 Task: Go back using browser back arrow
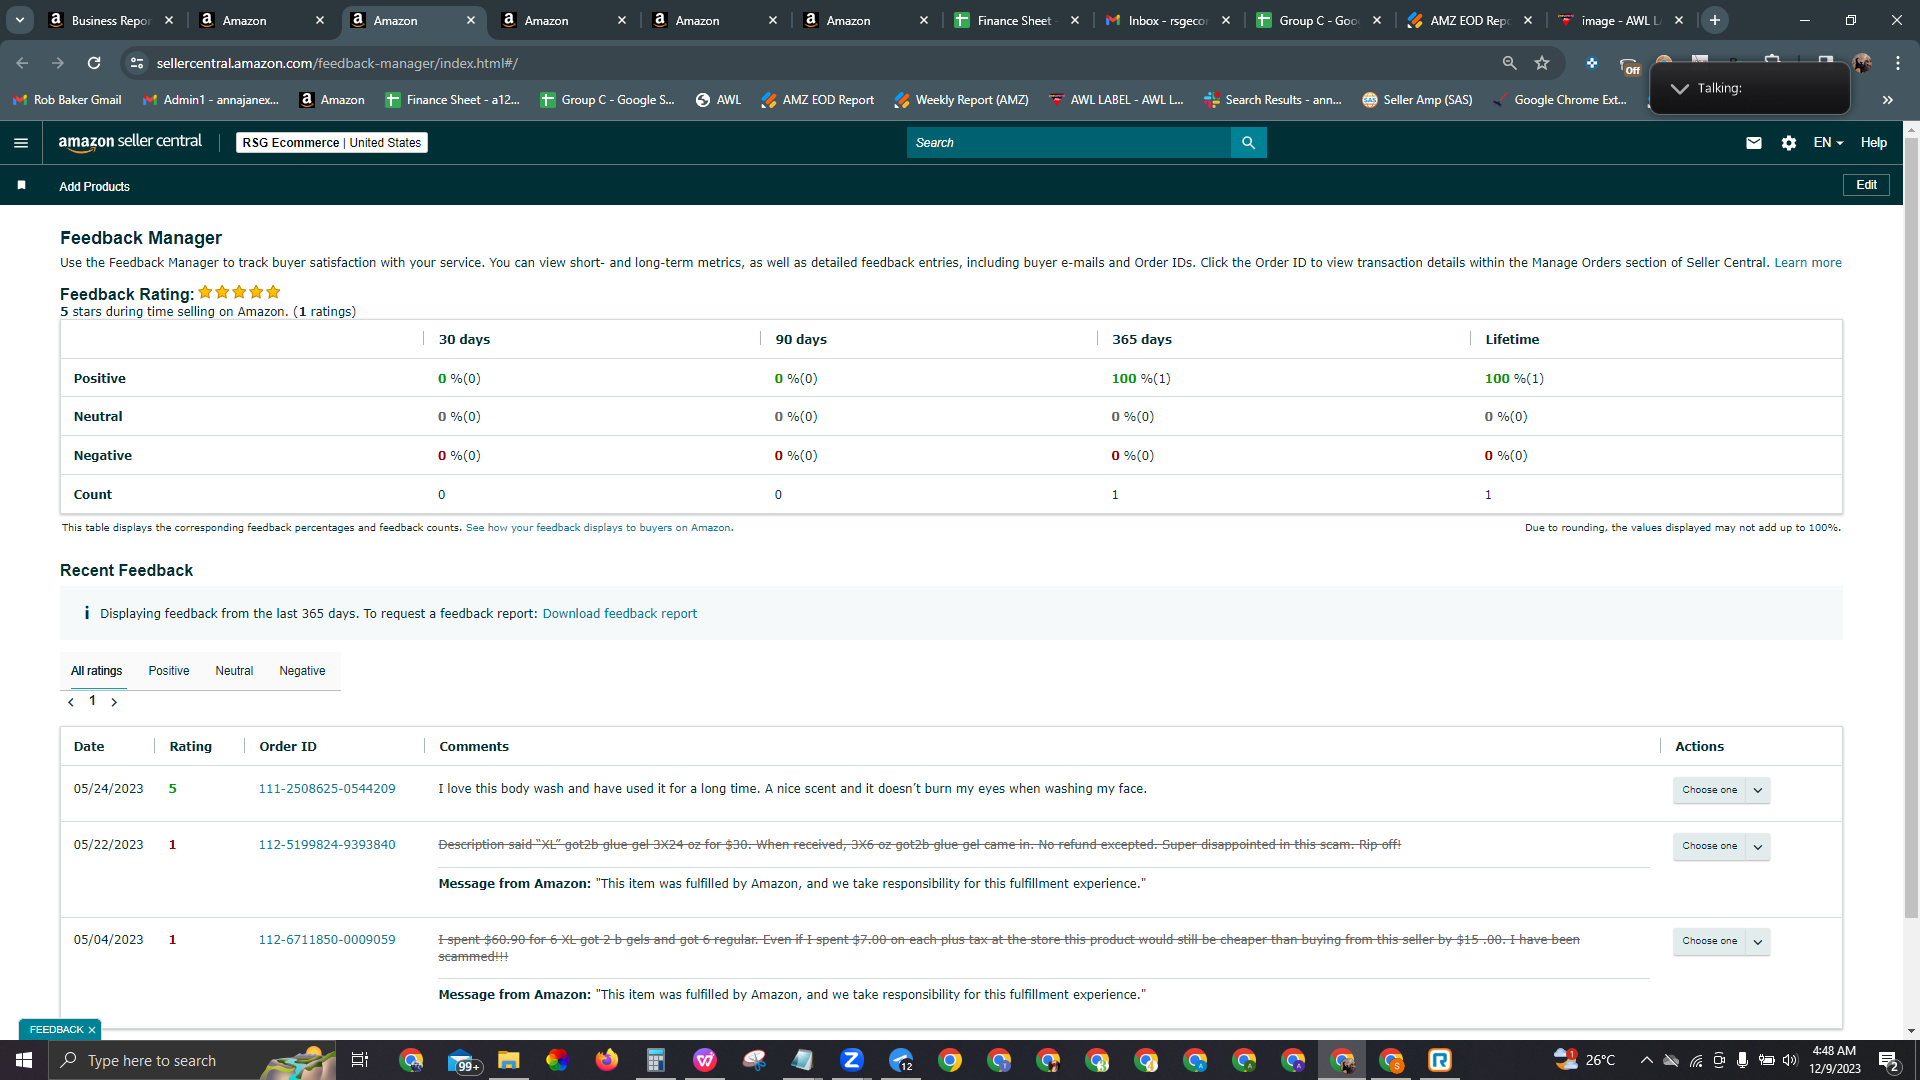(x=22, y=63)
